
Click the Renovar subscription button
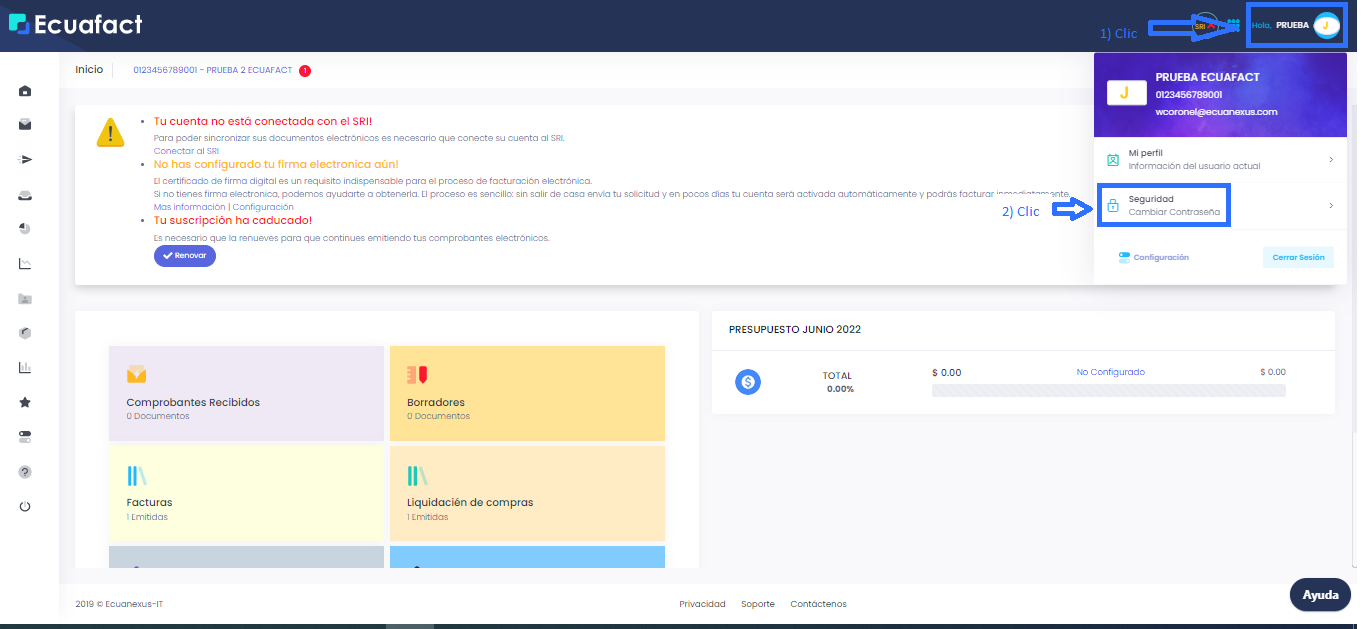coord(185,256)
